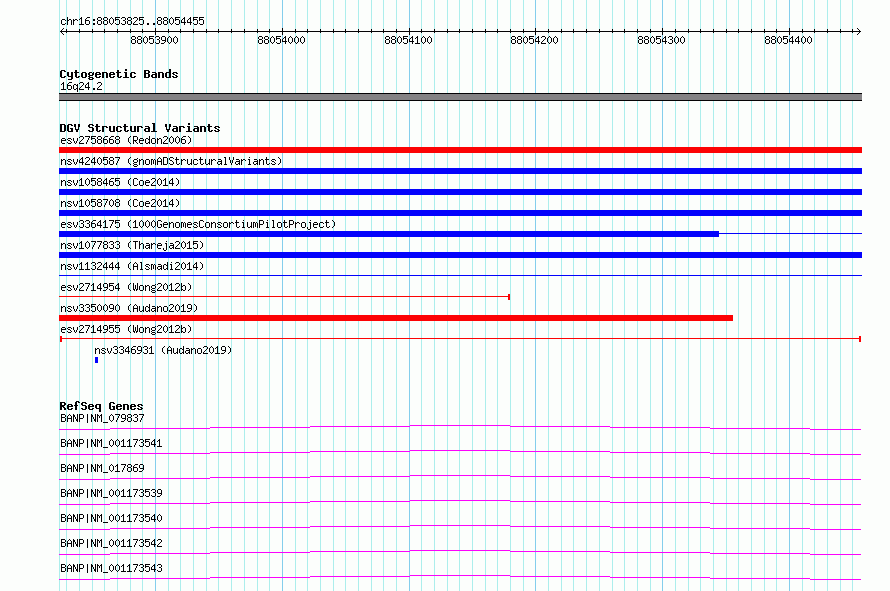The height and width of the screenshot is (591, 890).
Task: Open variant label esv2714955 (Wong2012b)
Action: coord(126,329)
